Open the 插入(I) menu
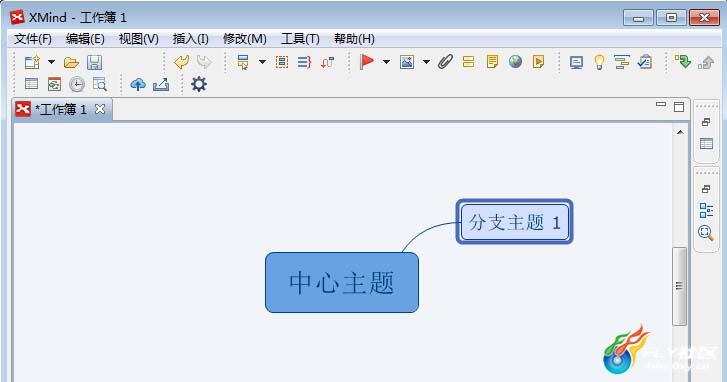Viewport: 727px width, 382px height. (x=191, y=39)
